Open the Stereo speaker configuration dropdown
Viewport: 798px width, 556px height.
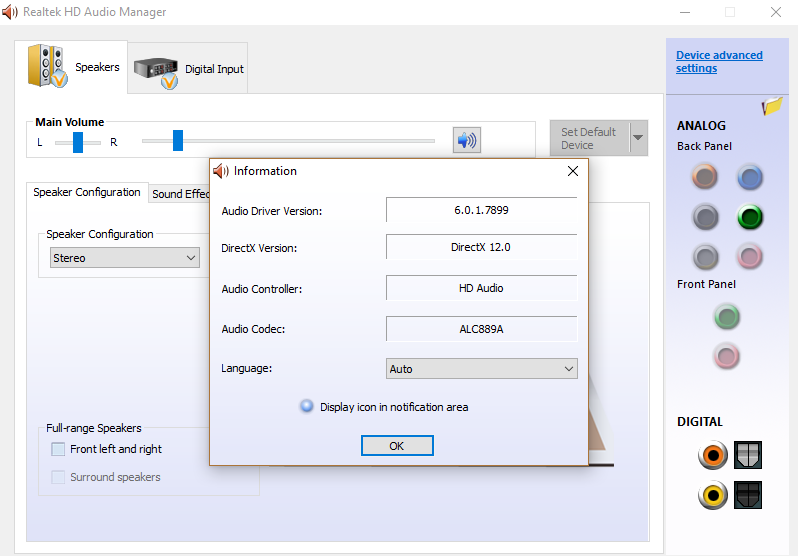[125, 258]
